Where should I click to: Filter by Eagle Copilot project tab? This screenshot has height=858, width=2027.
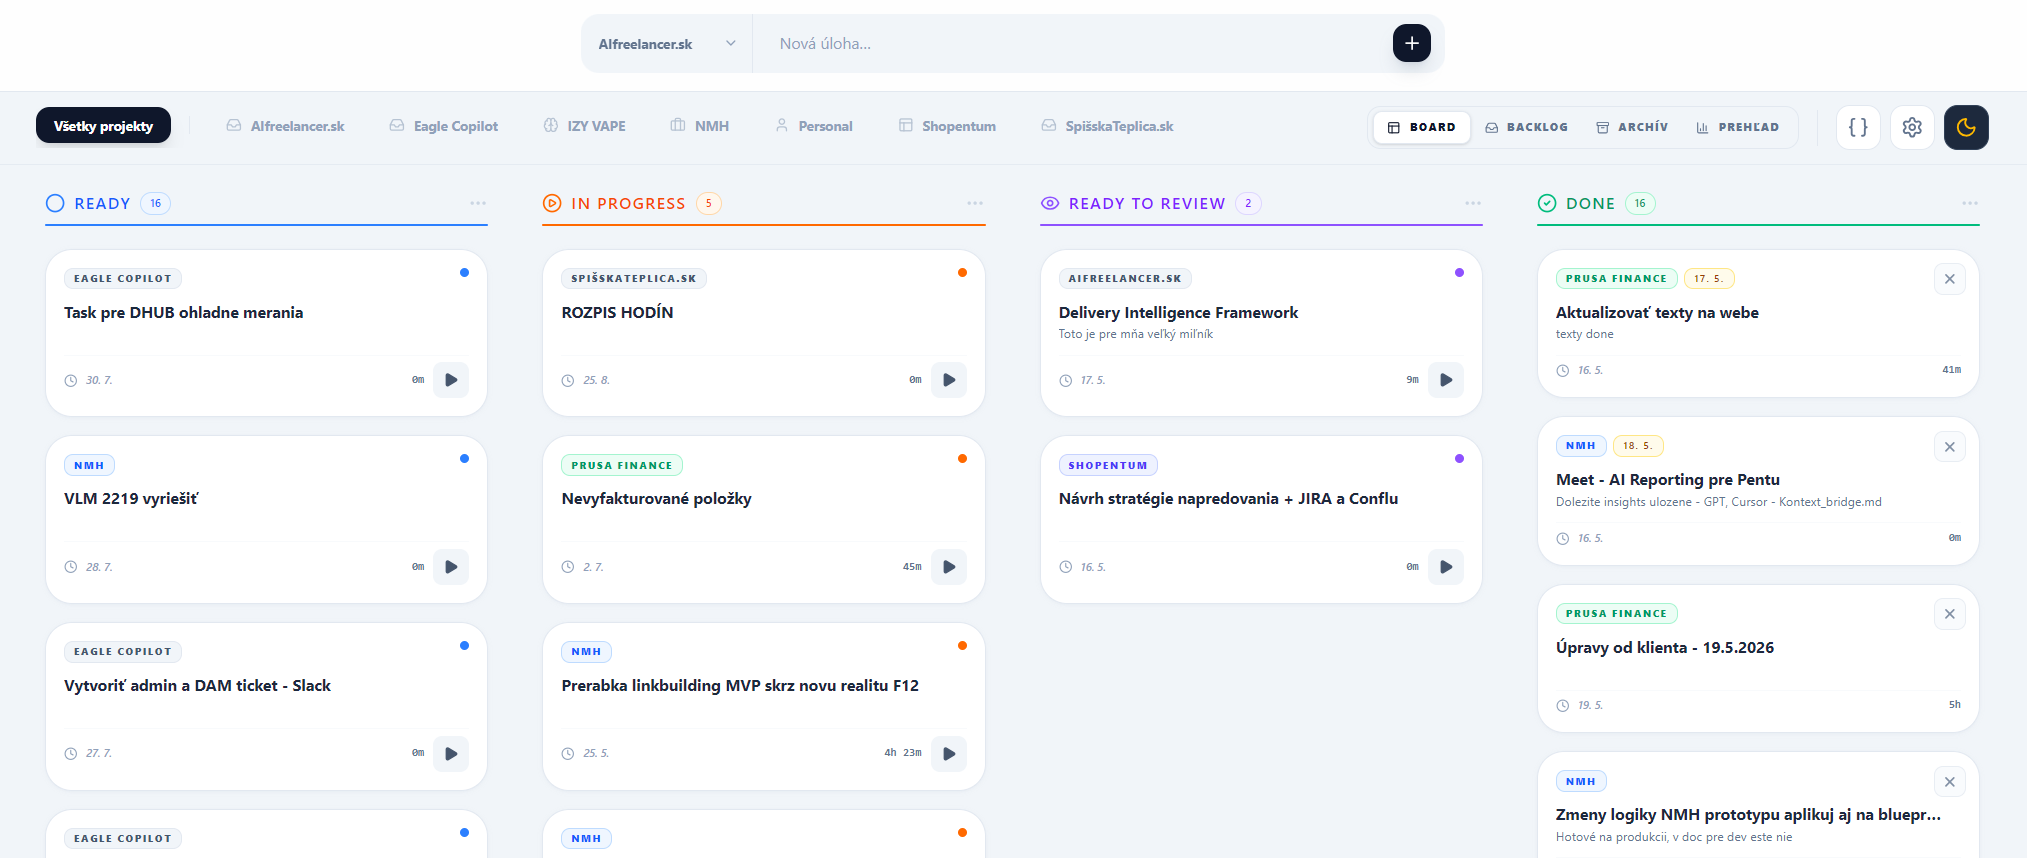443,126
